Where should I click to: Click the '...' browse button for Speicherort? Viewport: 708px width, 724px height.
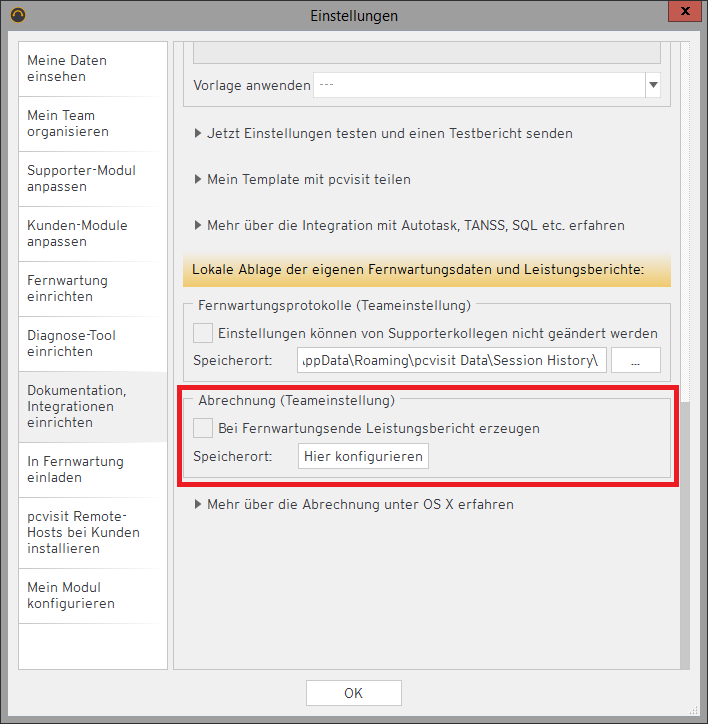[x=635, y=361]
